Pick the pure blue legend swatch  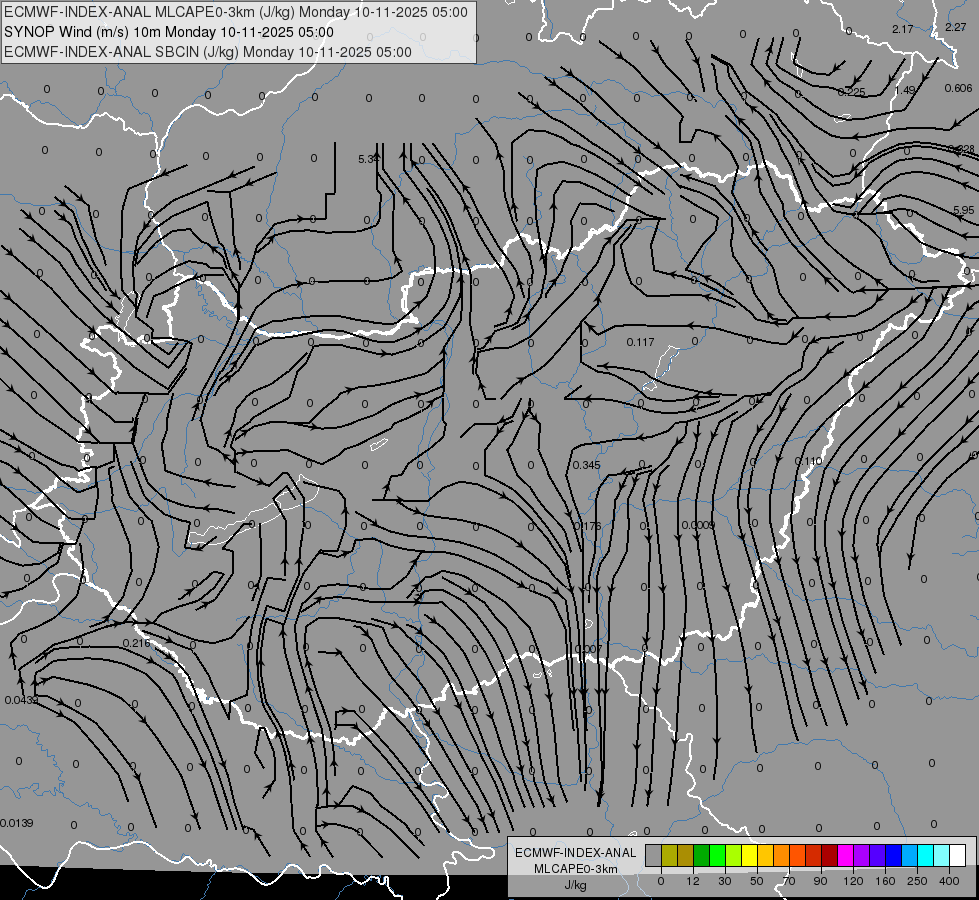893,856
